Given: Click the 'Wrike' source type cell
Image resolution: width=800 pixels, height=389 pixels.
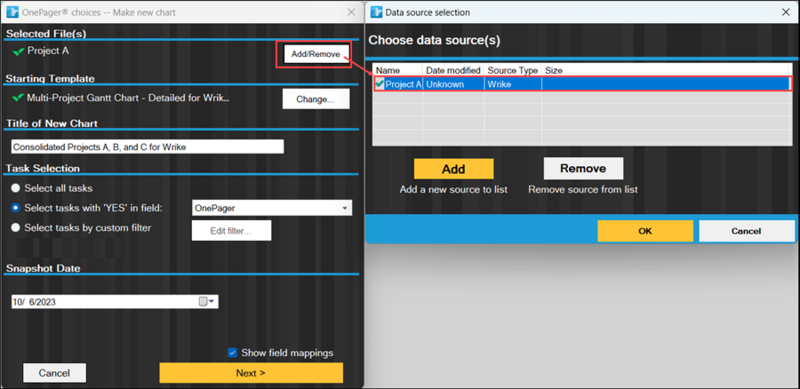Looking at the screenshot, I should 513,84.
